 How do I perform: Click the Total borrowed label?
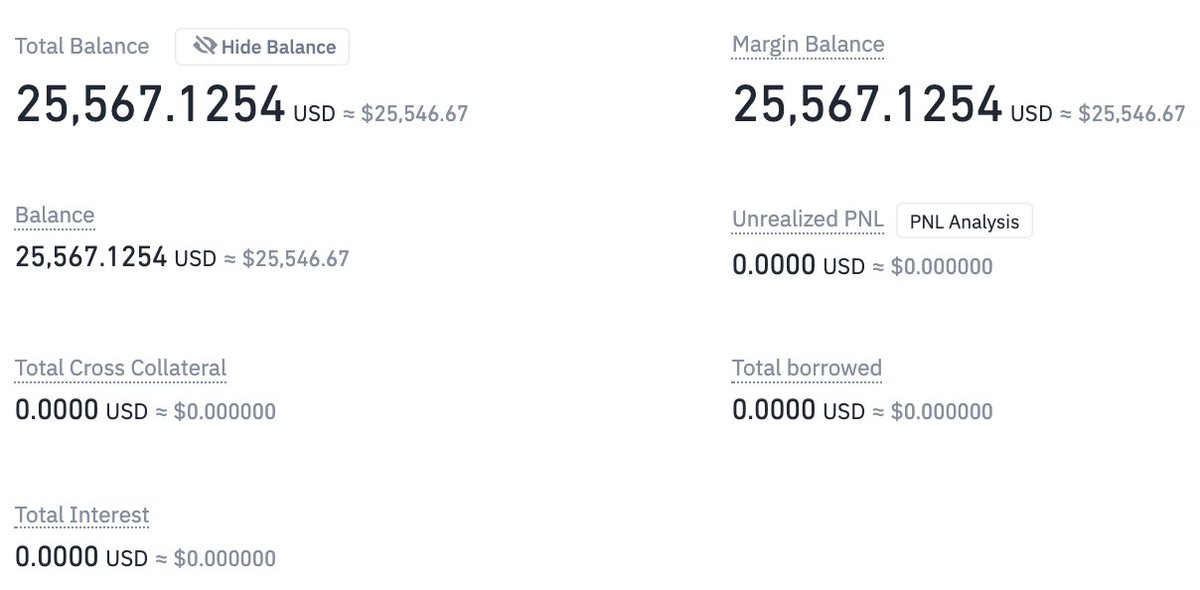807,368
